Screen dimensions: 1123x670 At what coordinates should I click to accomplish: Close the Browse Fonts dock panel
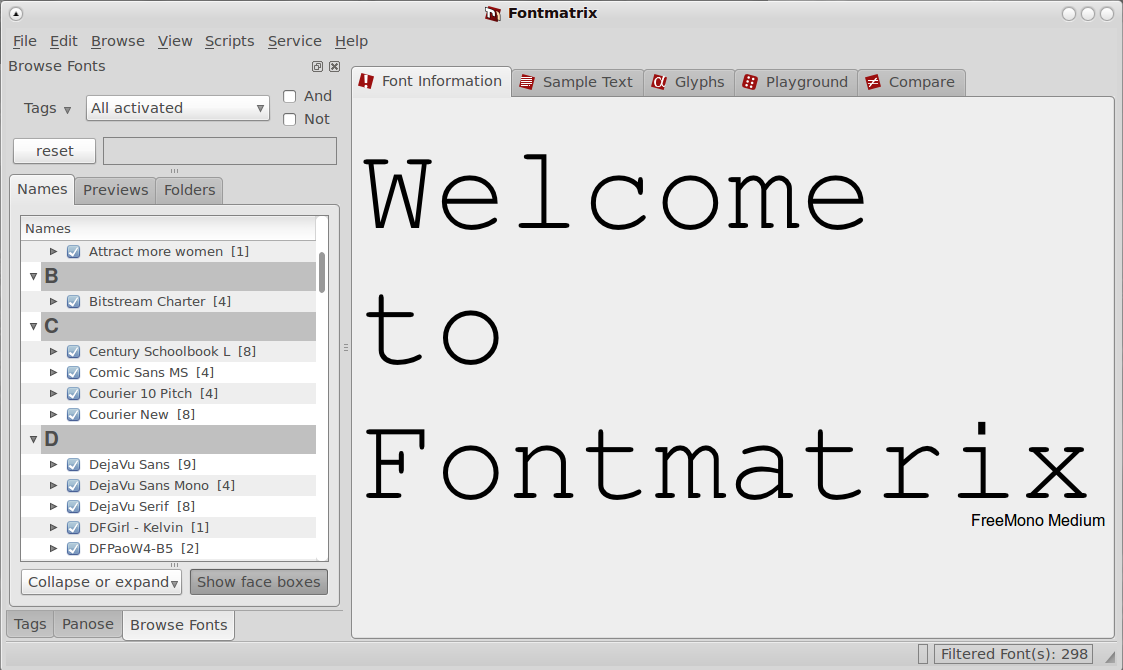pos(334,67)
